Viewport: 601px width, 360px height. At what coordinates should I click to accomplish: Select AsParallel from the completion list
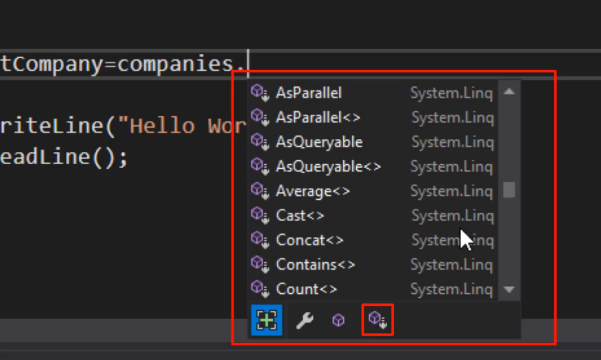pyautogui.click(x=373, y=93)
